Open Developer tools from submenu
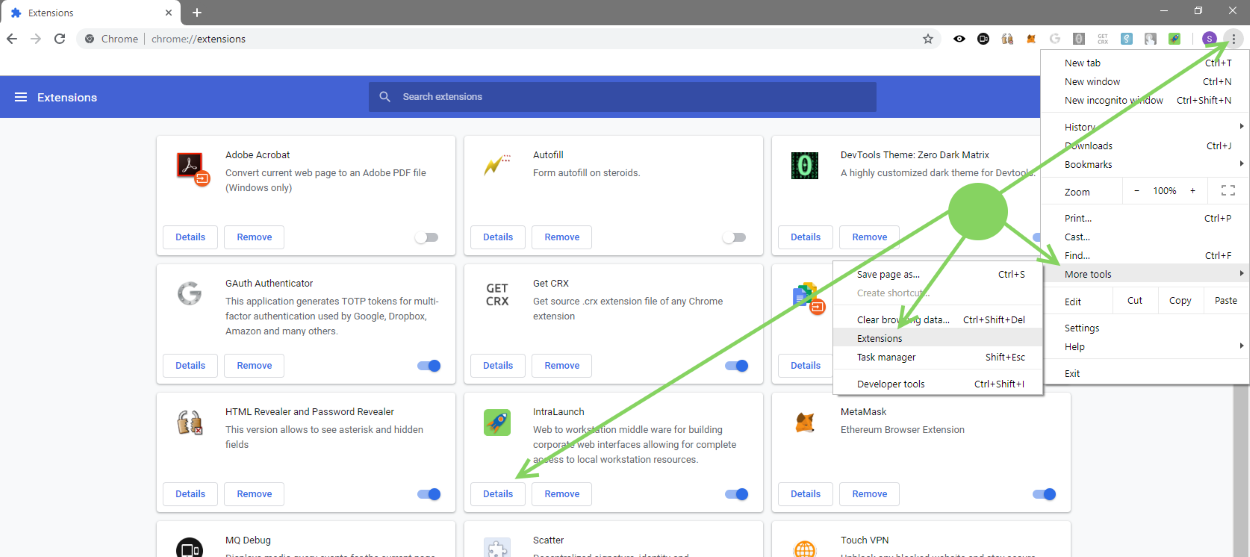This screenshot has height=557, width=1250. (x=938, y=384)
